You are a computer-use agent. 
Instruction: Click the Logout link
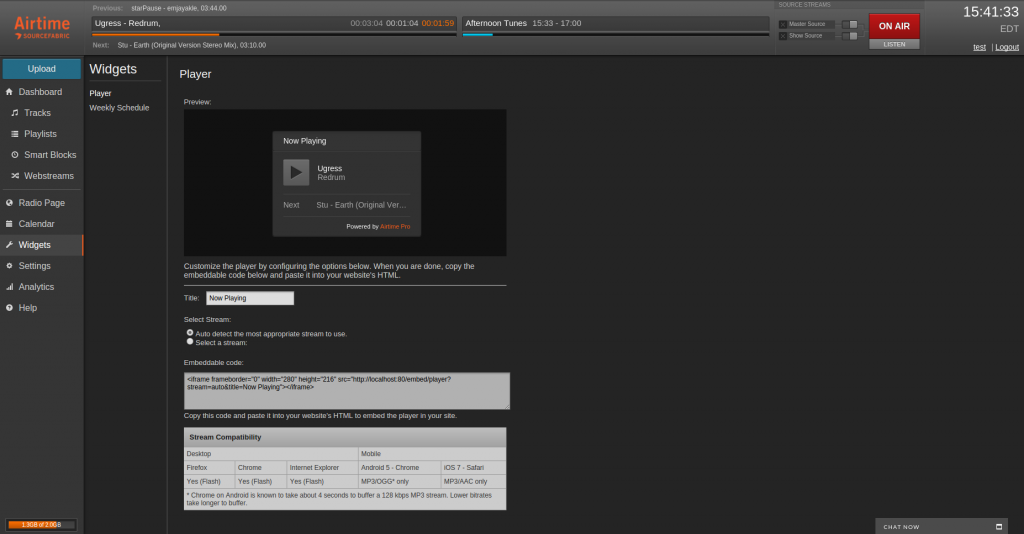click(1007, 47)
